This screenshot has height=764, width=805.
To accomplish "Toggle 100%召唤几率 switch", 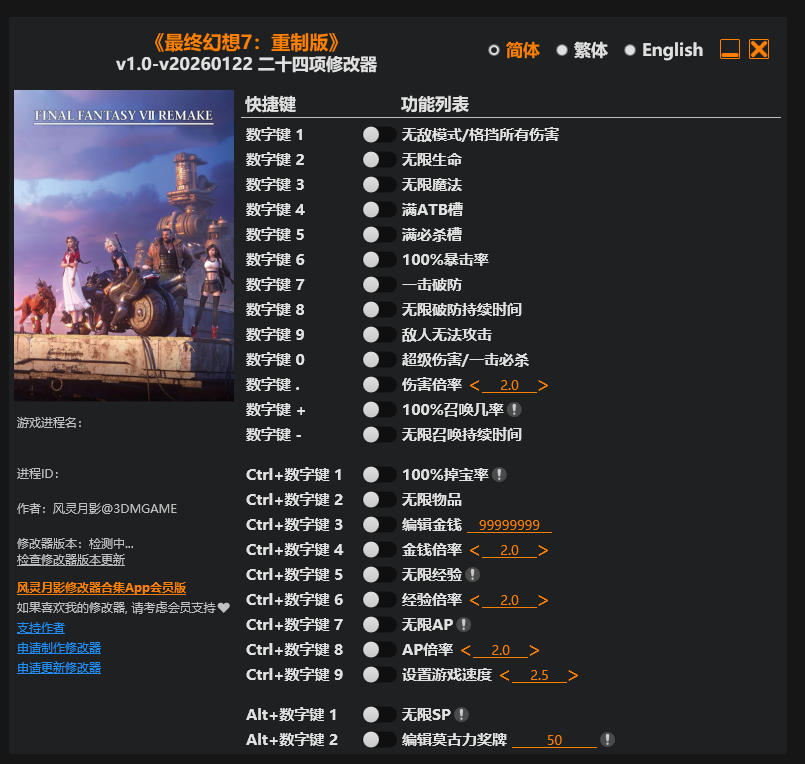I will (379, 410).
